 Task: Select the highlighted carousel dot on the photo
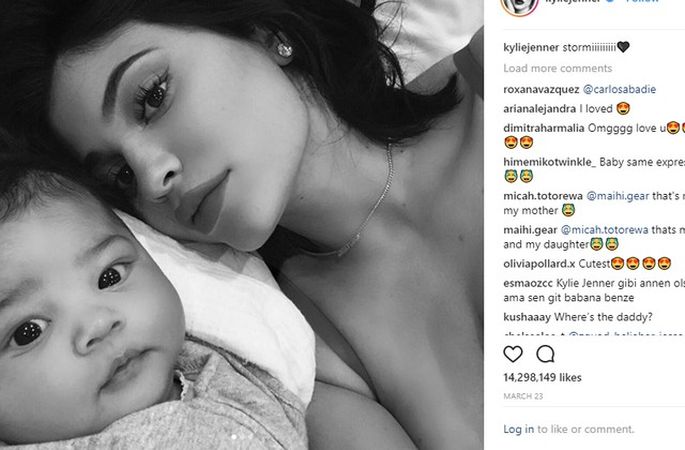tap(235, 436)
